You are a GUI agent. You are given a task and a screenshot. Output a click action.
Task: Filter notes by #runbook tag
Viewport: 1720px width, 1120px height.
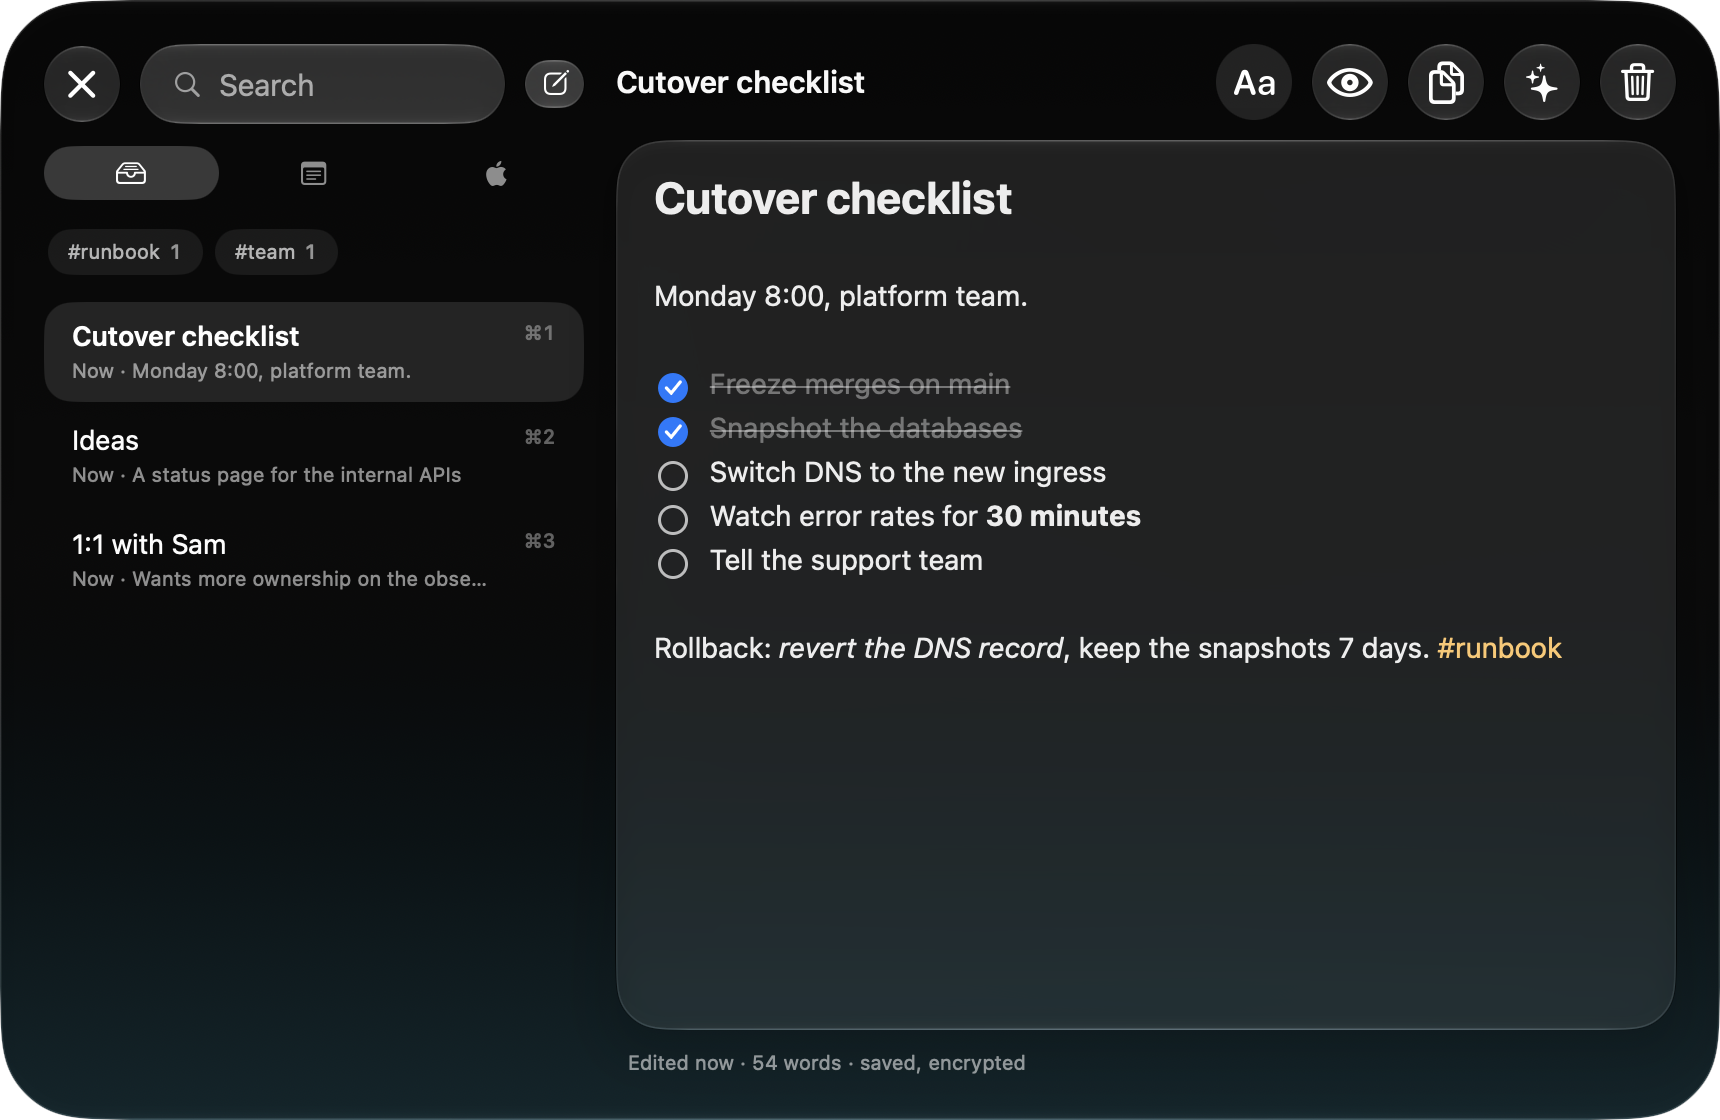coord(125,252)
